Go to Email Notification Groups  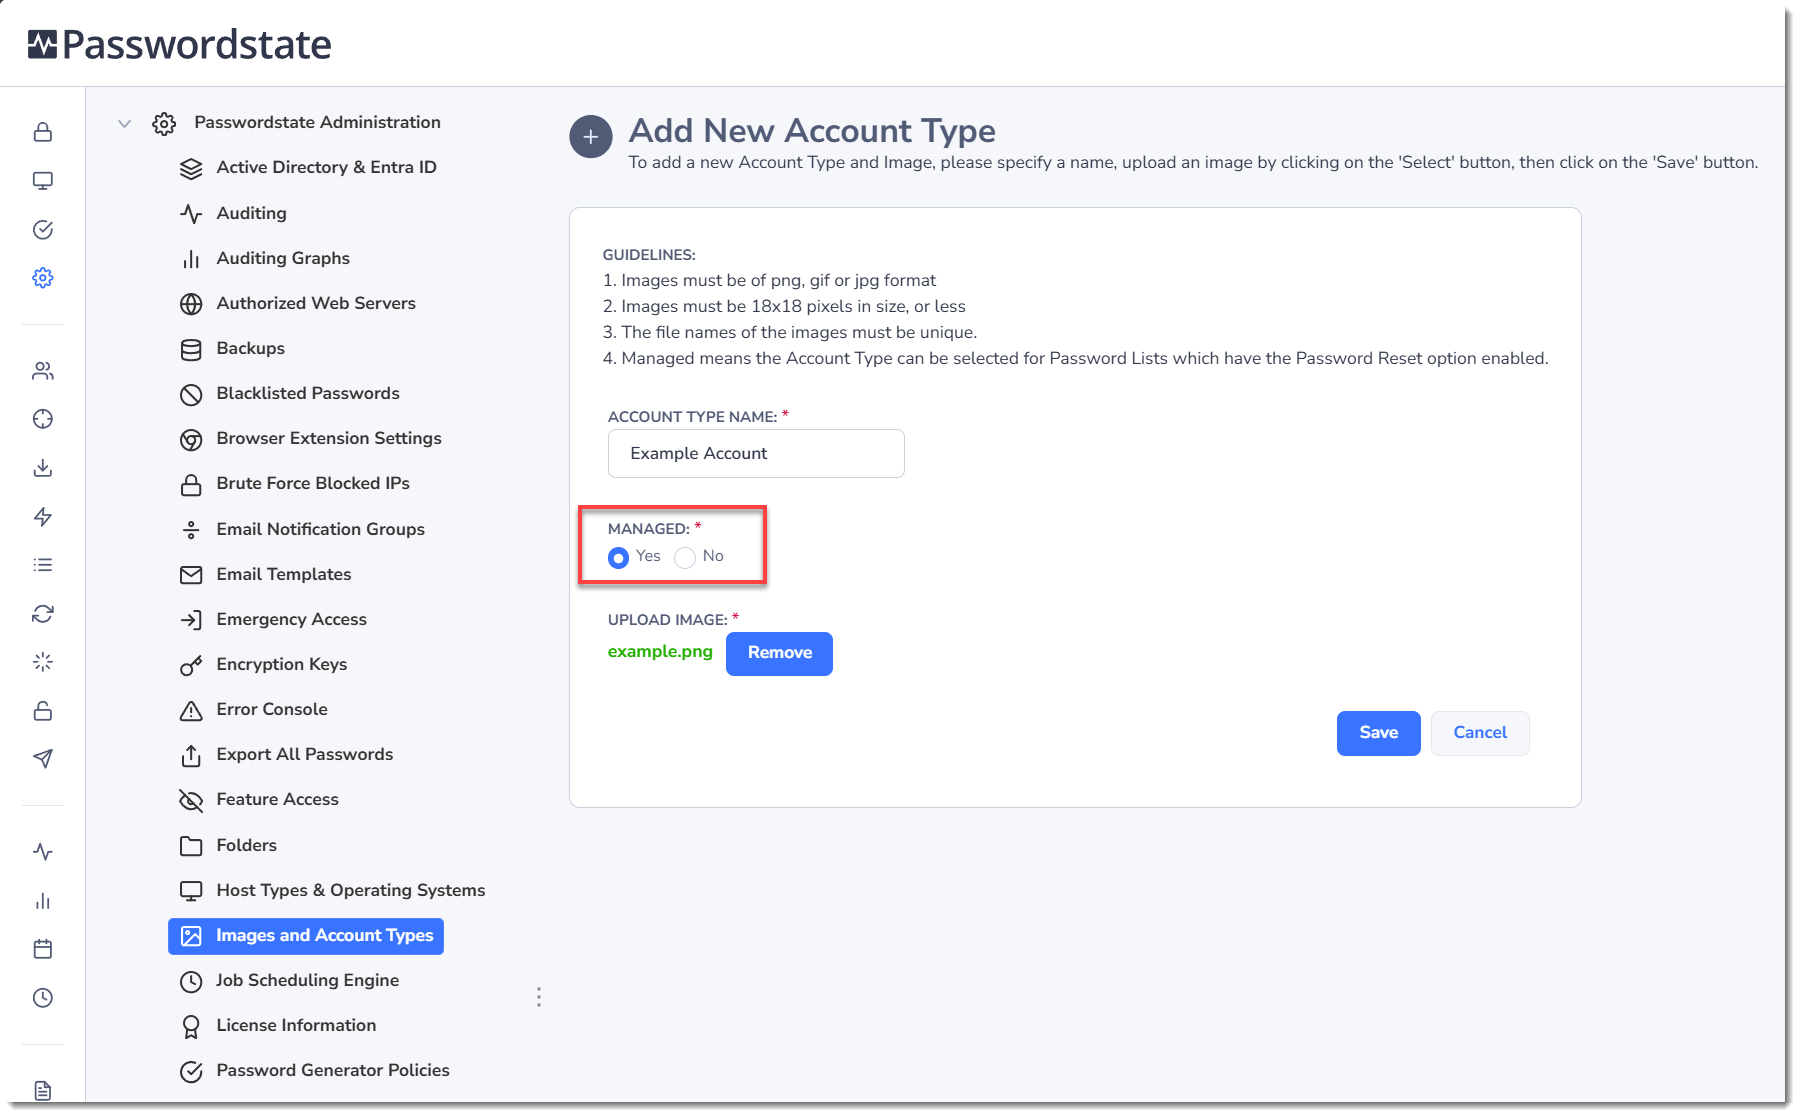(x=320, y=529)
